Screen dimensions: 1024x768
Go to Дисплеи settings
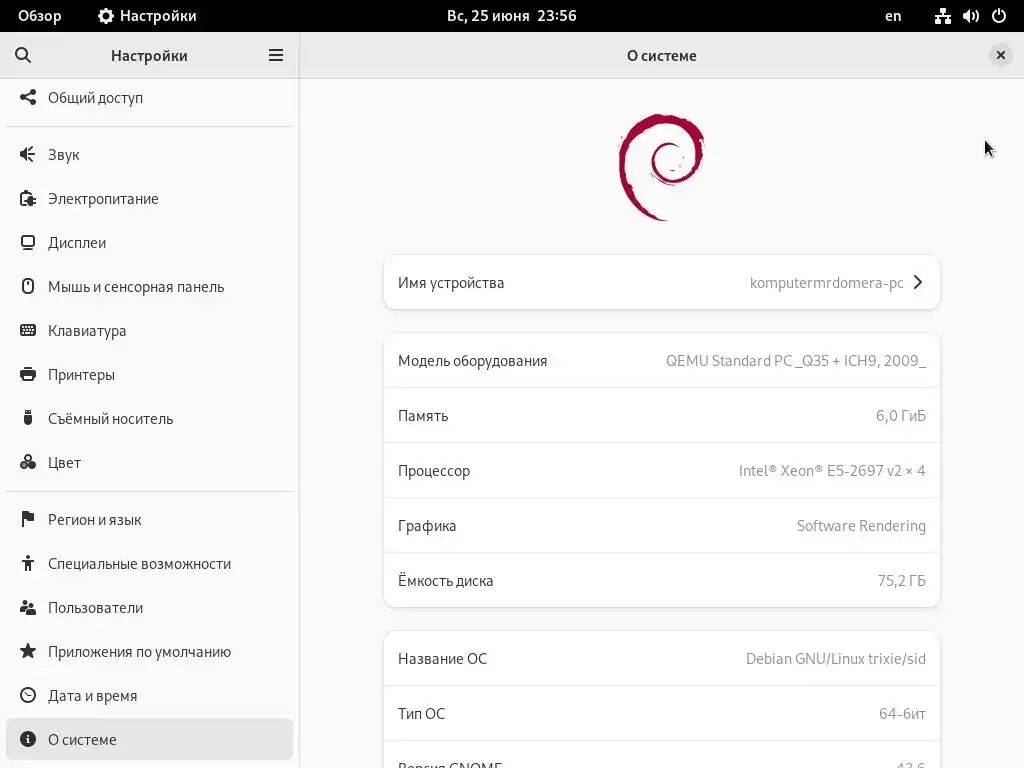(x=150, y=242)
